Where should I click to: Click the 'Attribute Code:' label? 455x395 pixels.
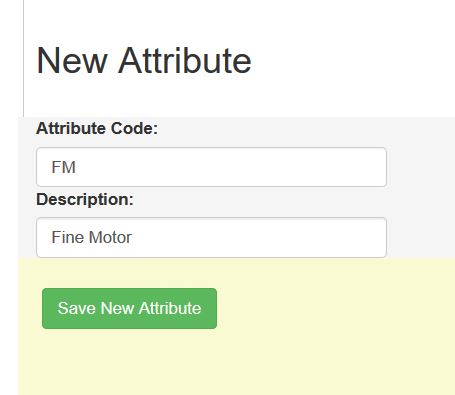[97, 128]
